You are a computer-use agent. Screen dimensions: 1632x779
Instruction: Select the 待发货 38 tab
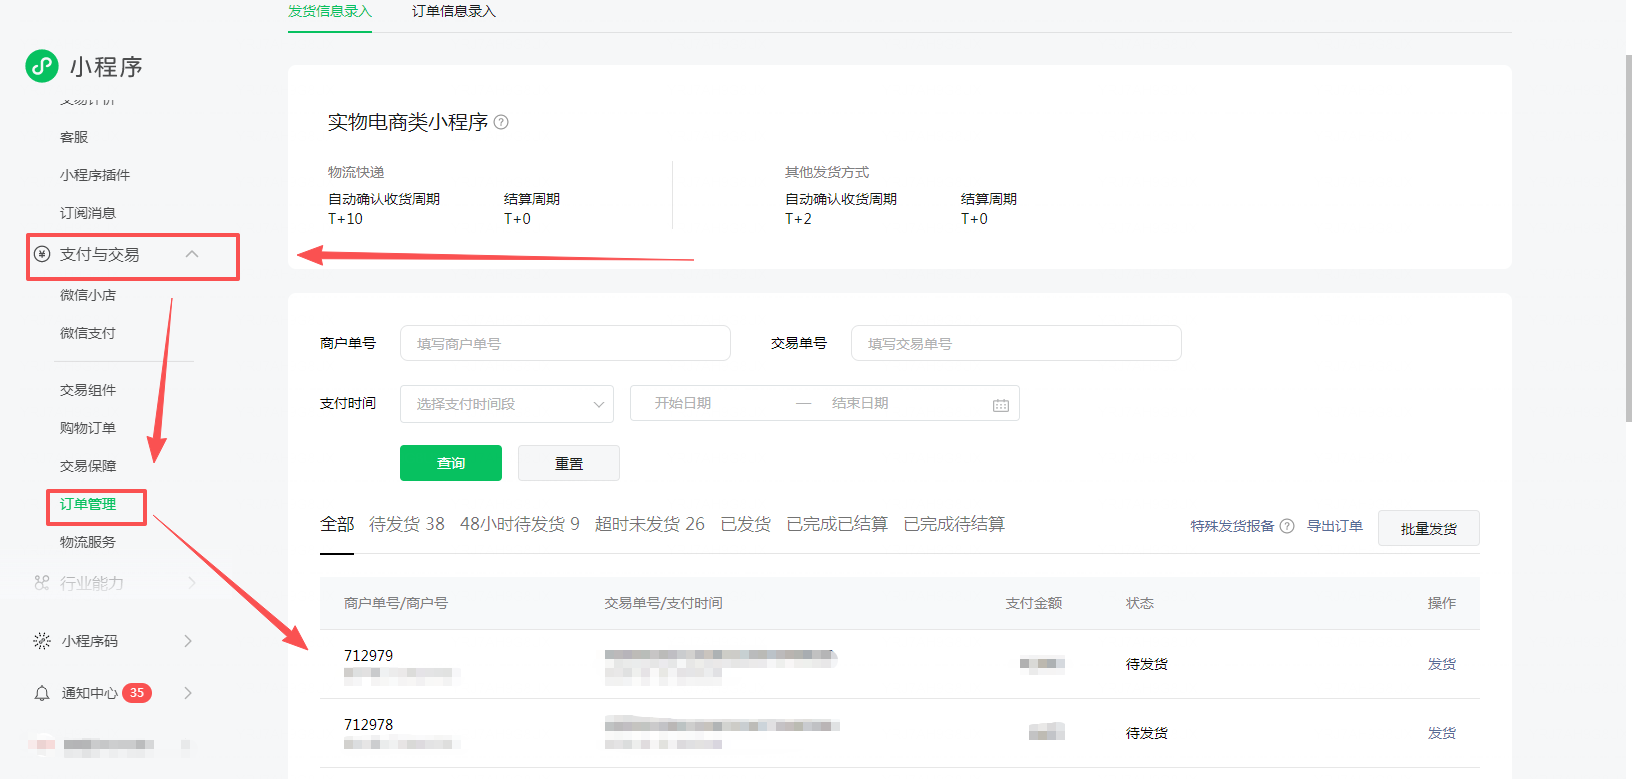point(406,524)
